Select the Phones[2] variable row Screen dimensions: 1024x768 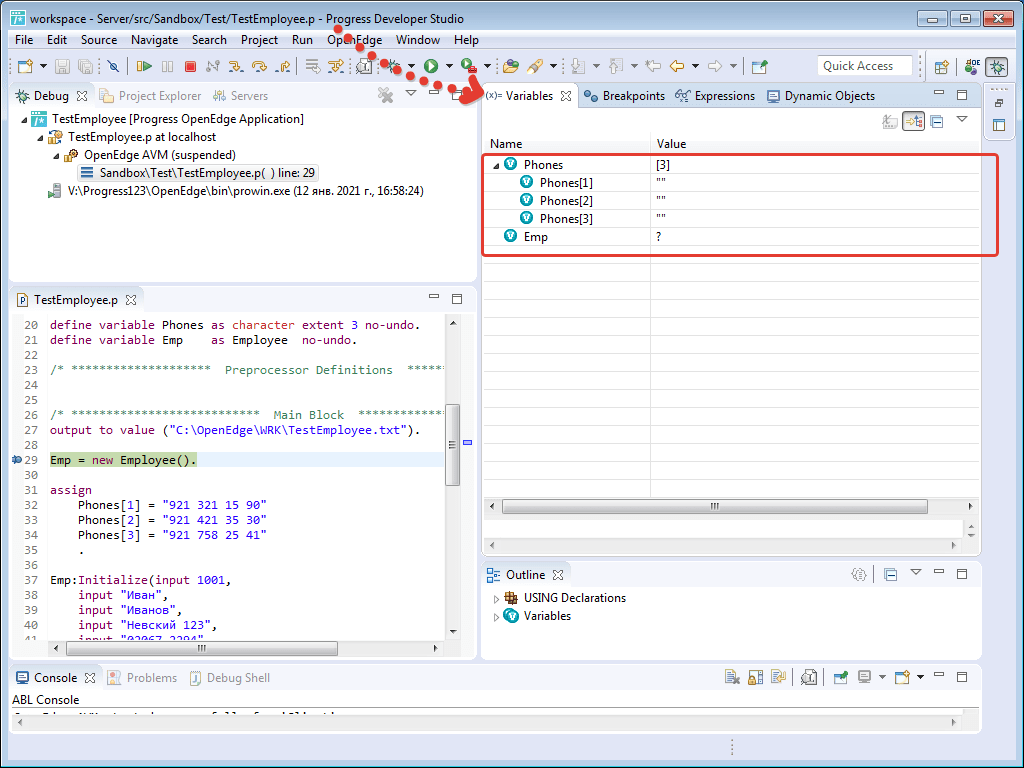coord(731,200)
